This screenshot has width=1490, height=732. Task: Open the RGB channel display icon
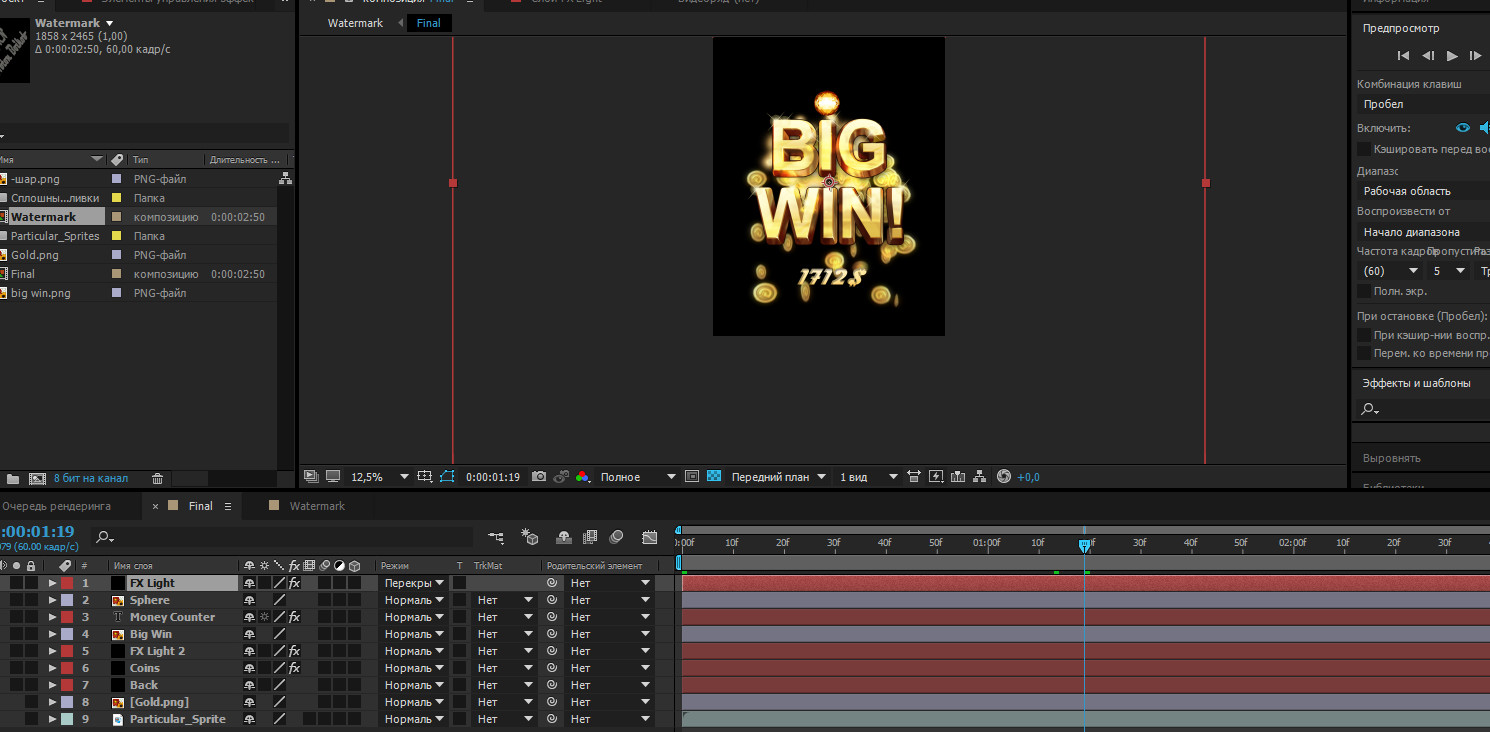(583, 477)
